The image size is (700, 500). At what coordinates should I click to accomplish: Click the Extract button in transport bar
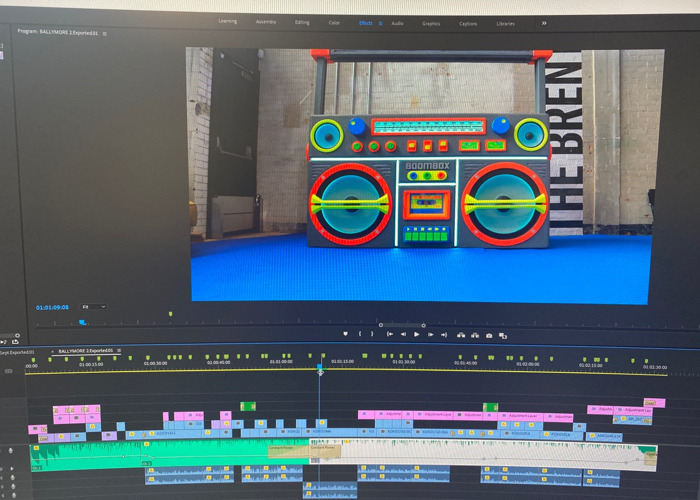[x=474, y=336]
